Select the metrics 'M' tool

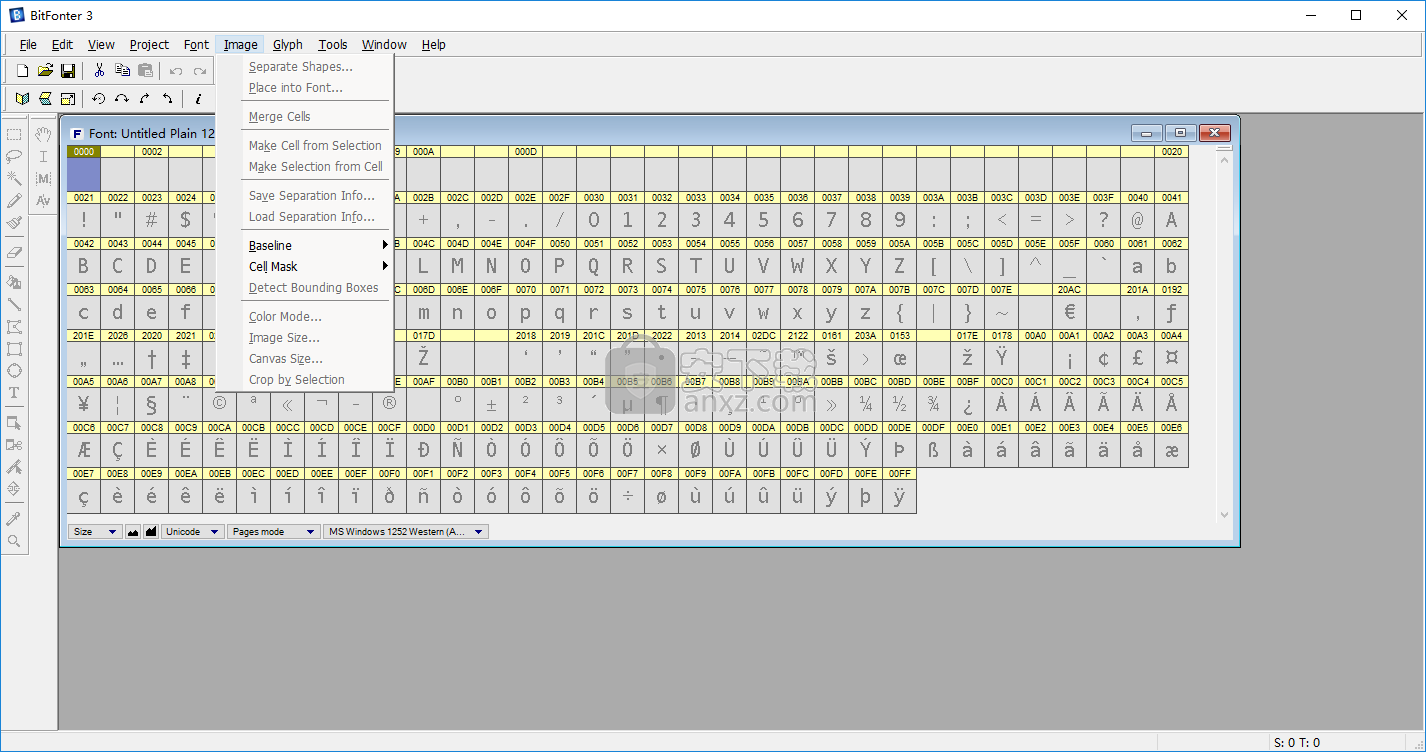(x=43, y=178)
